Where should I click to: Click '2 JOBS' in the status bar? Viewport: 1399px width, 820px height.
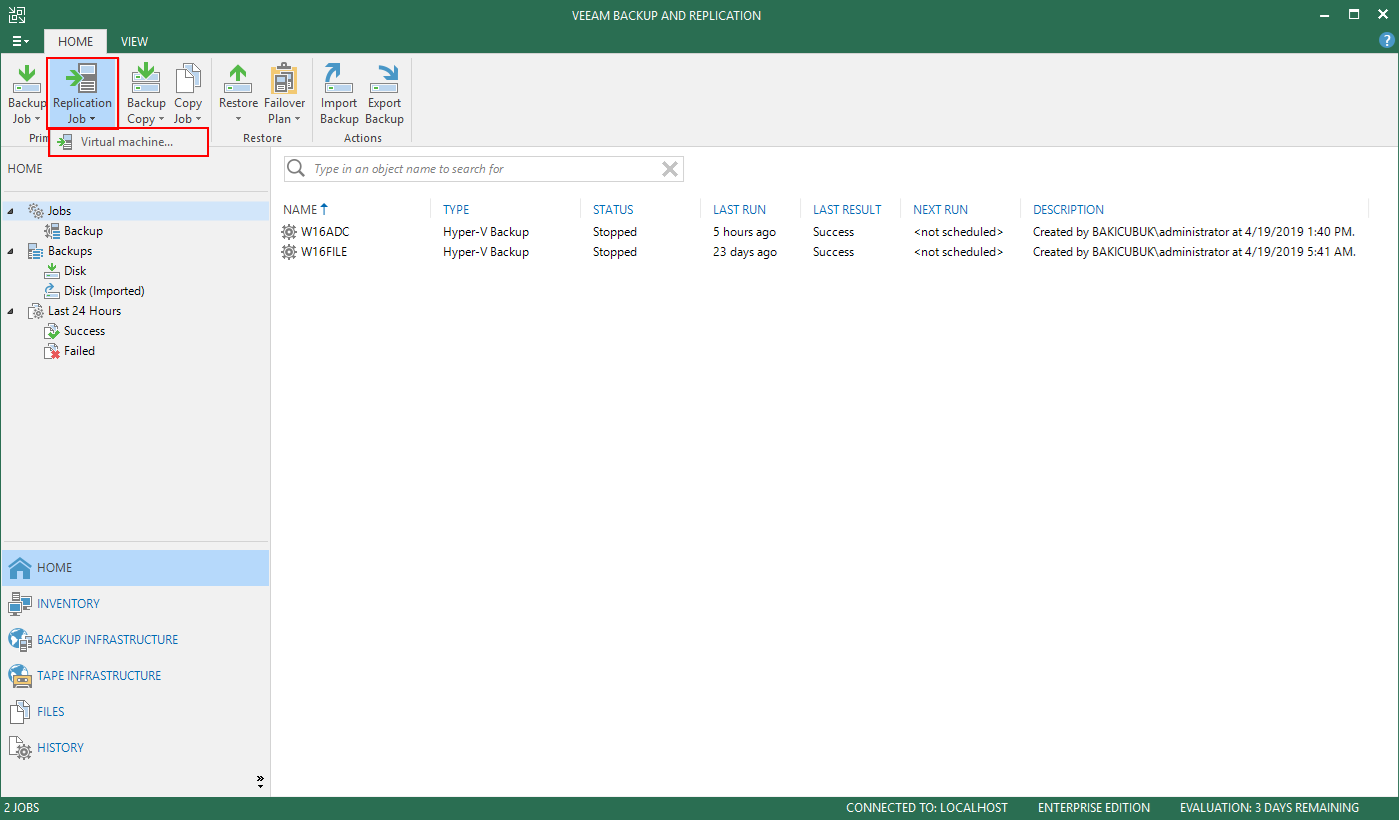click(22, 808)
